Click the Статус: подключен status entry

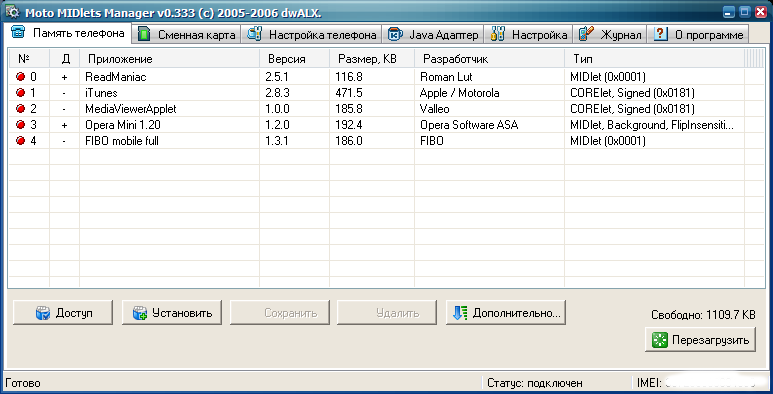[x=535, y=383]
